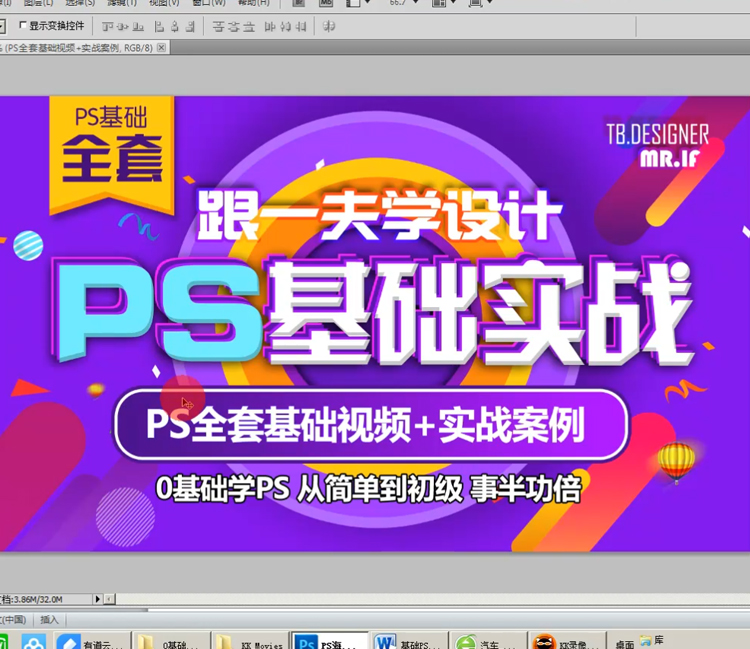Viewport: 750px width, 649px height.
Task: Open the 选择(S) menu
Action: click(x=80, y=3)
